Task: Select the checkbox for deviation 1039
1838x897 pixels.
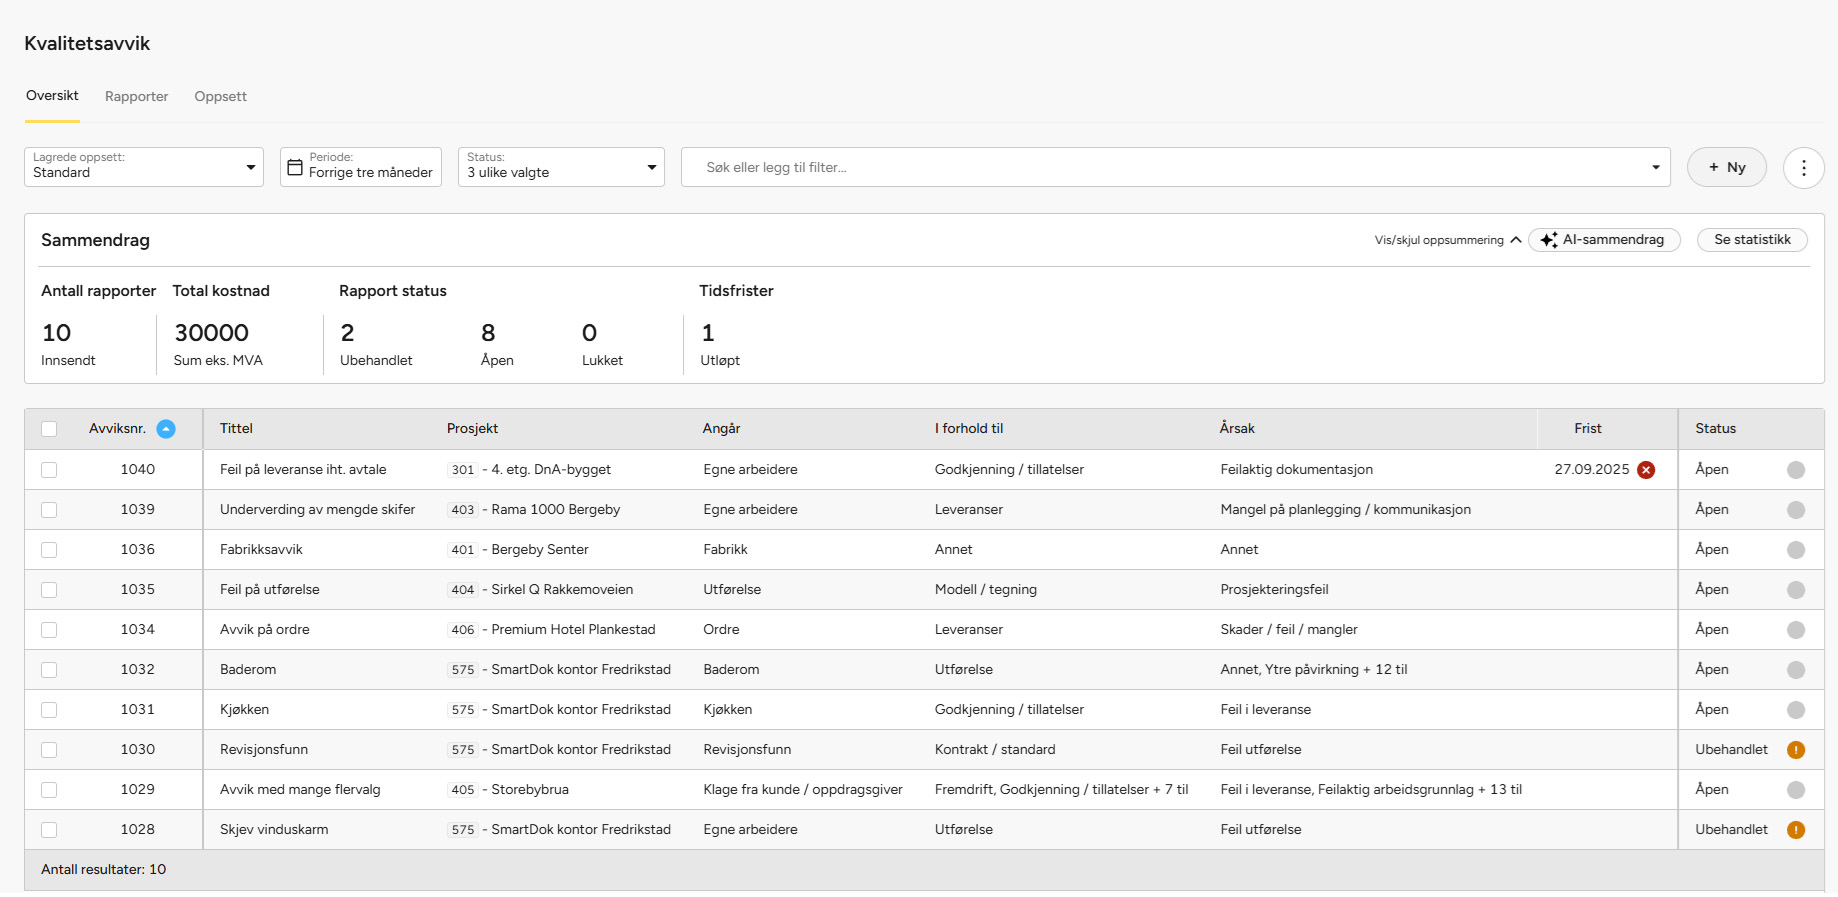Action: 49,510
